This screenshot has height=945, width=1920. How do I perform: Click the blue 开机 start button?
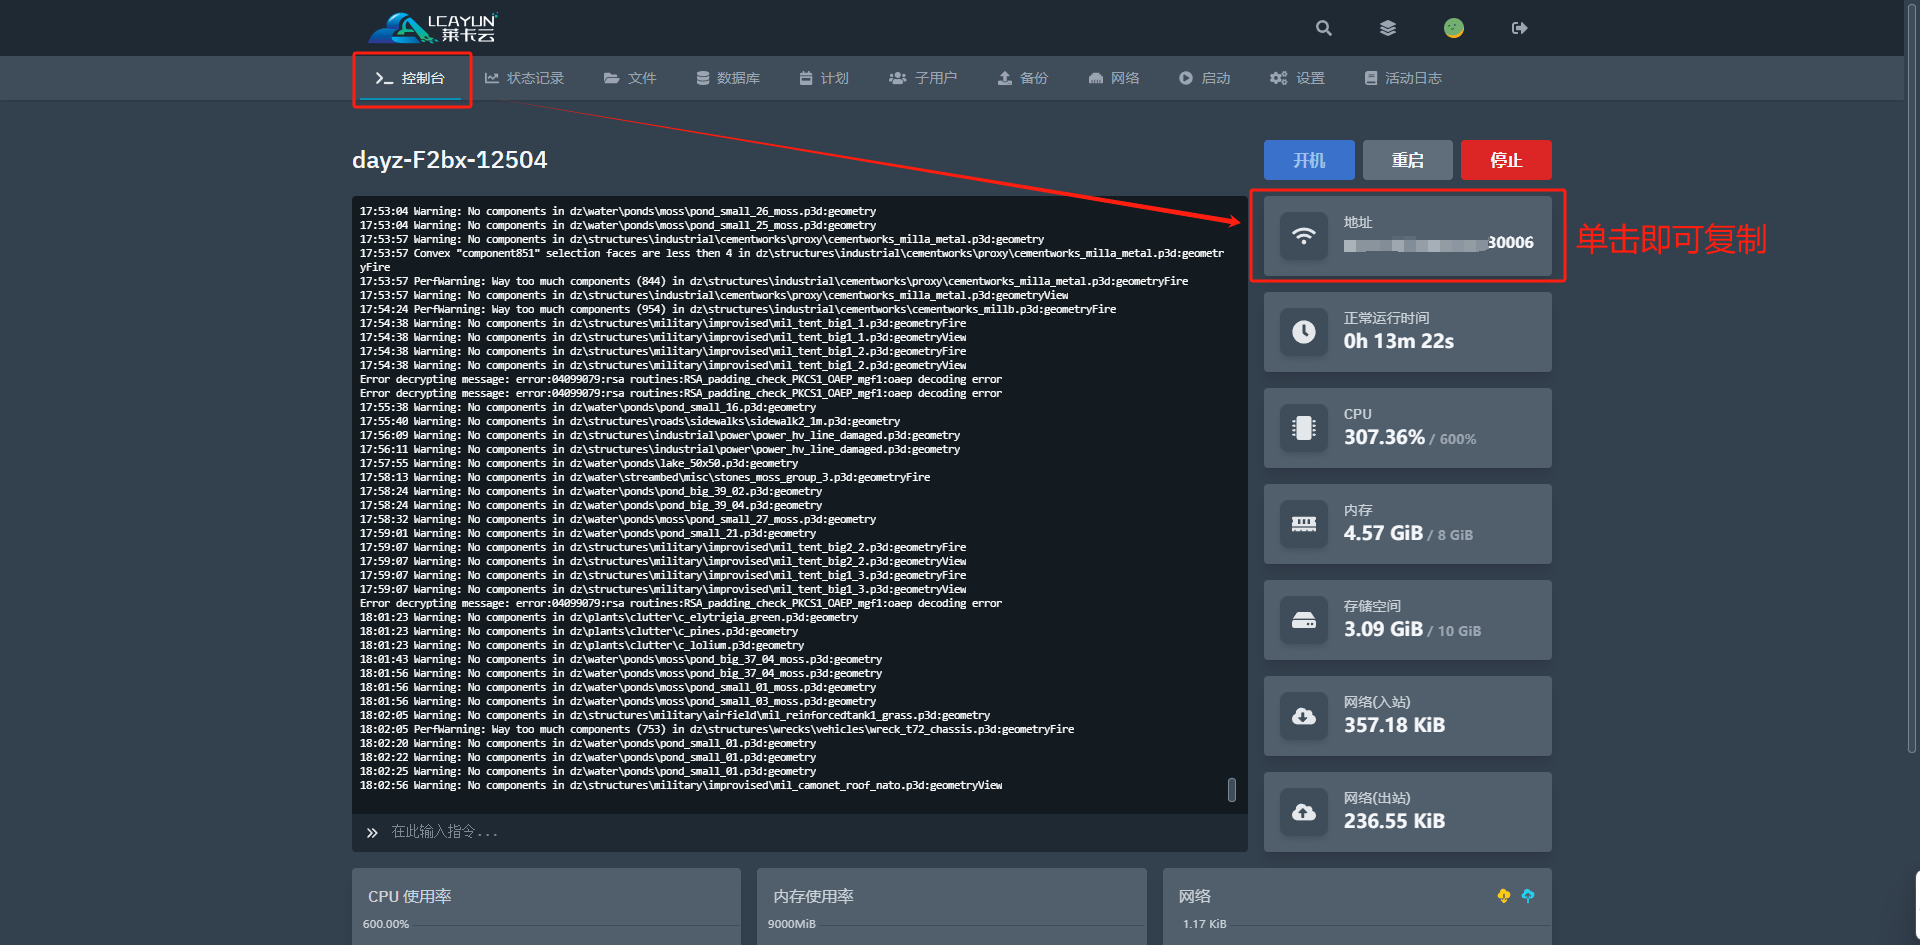pos(1308,160)
